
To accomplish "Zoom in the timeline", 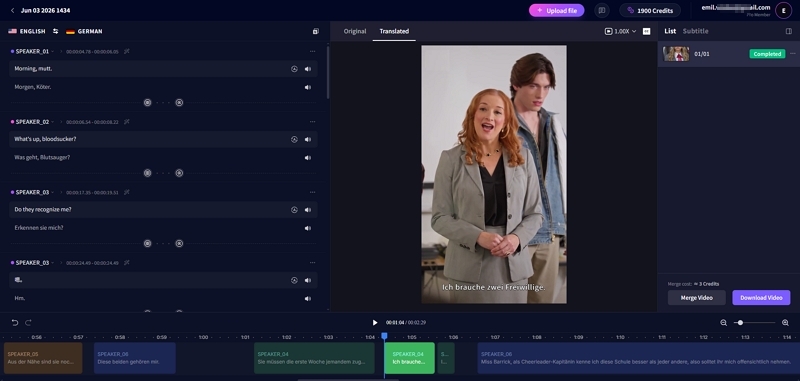I will click(785, 322).
